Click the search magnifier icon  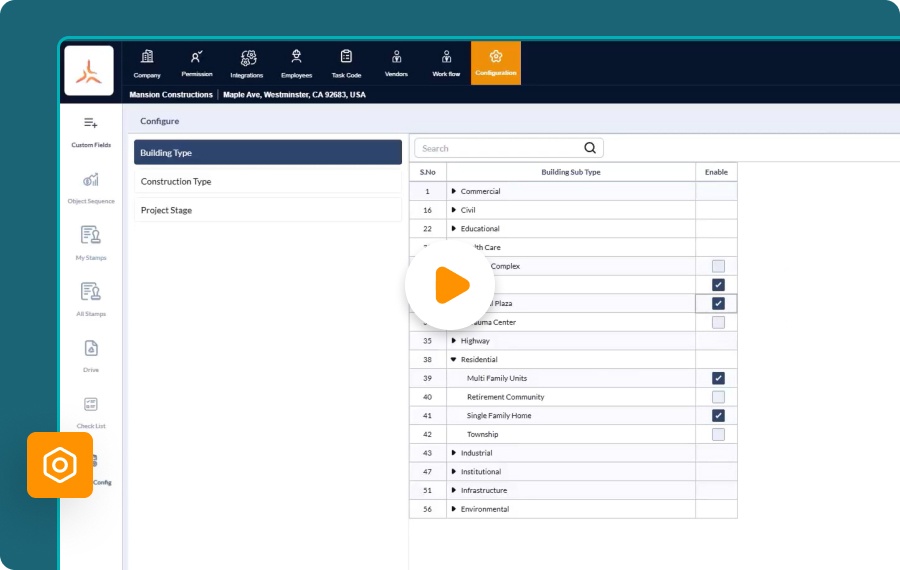point(589,148)
